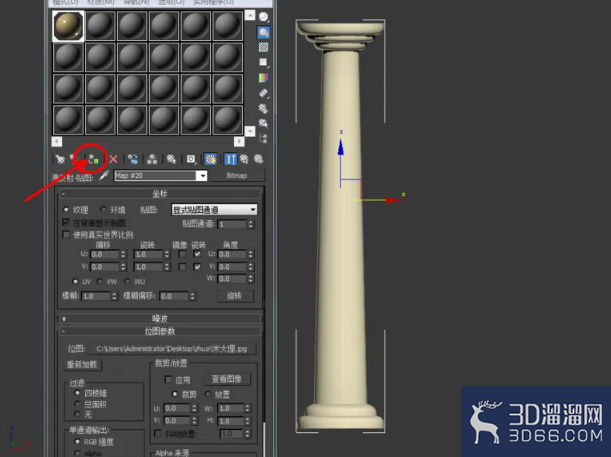Click sample slots scroll left arrow

coord(57,141)
